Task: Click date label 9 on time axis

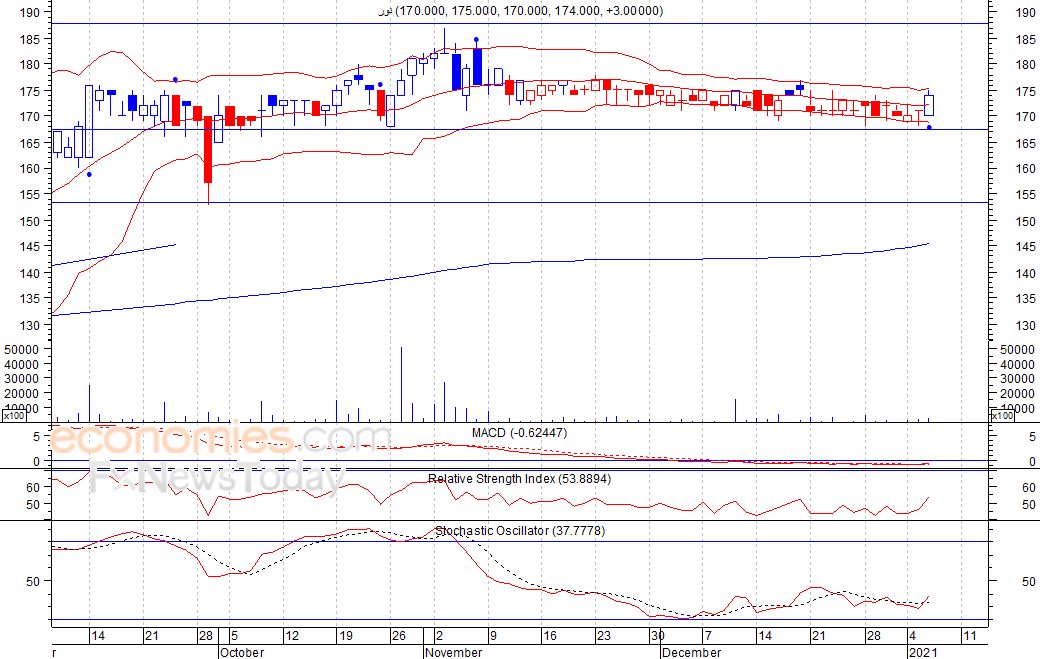Action: (493, 636)
